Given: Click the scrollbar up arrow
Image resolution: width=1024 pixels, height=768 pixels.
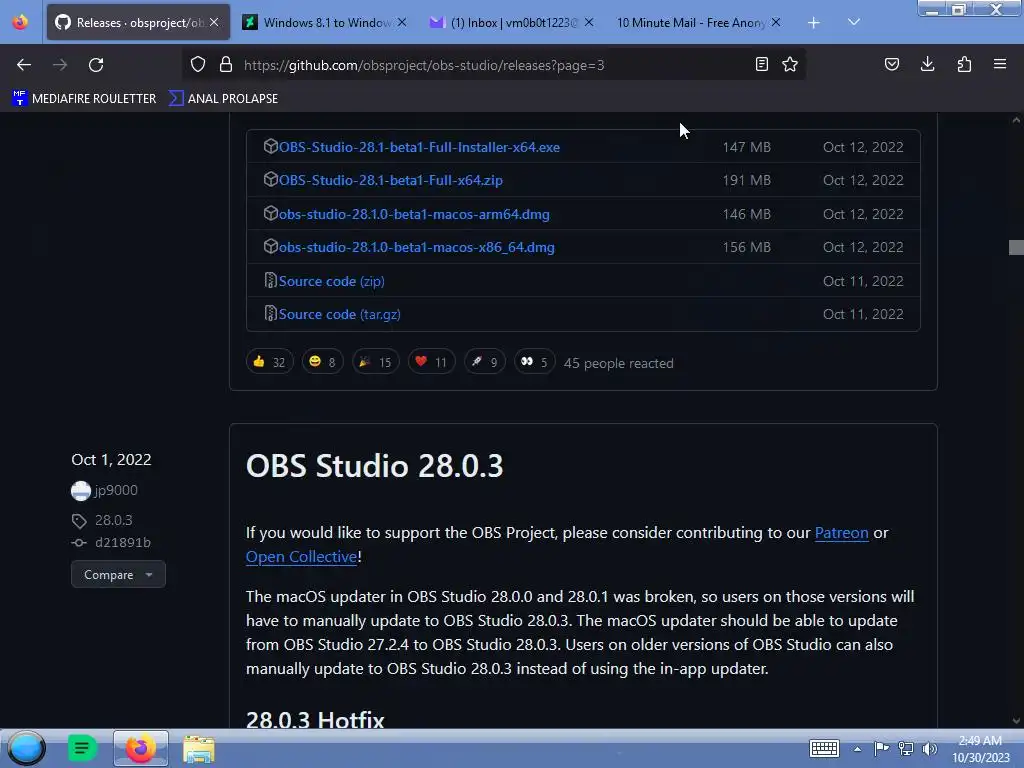Looking at the screenshot, I should (x=1016, y=120).
